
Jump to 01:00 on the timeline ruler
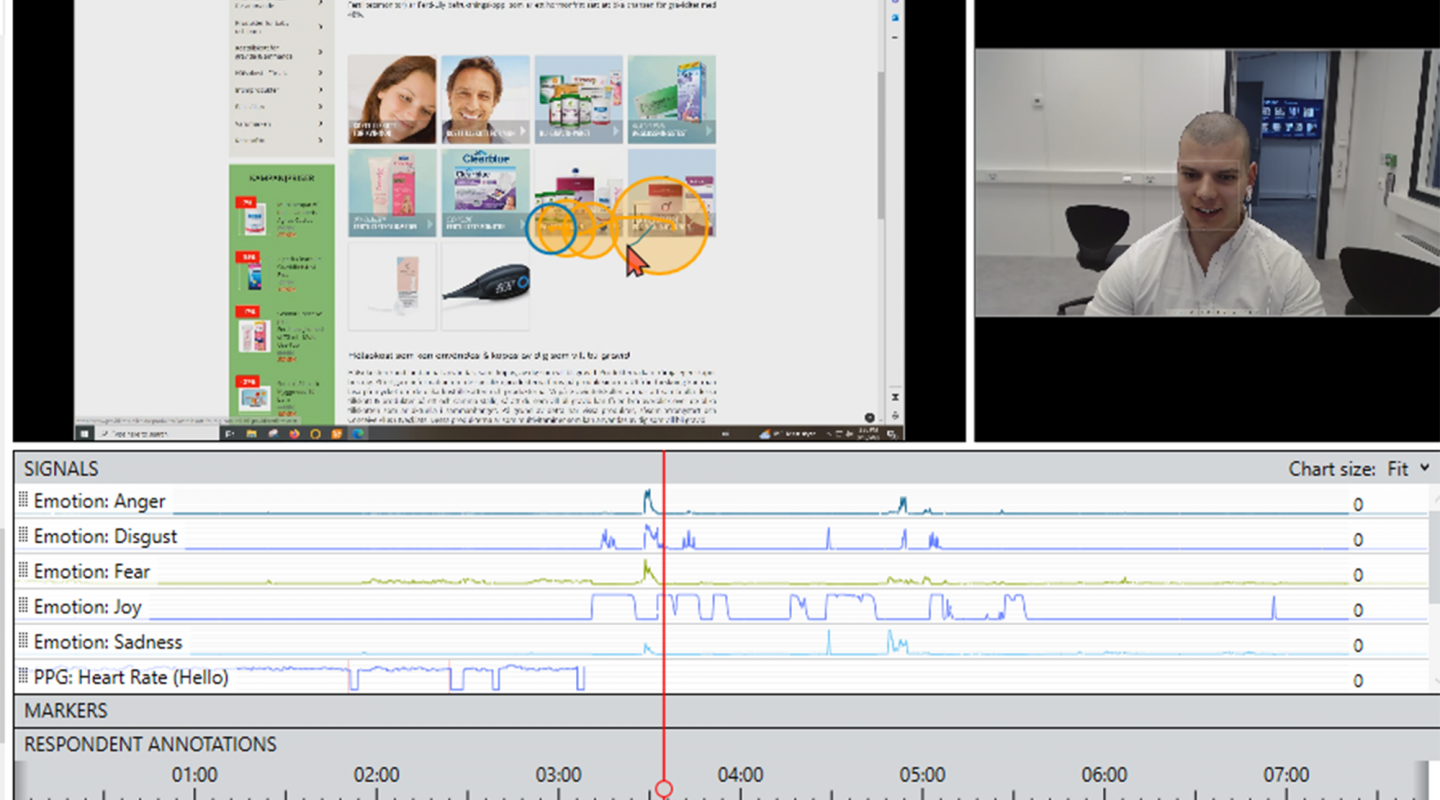(195, 775)
